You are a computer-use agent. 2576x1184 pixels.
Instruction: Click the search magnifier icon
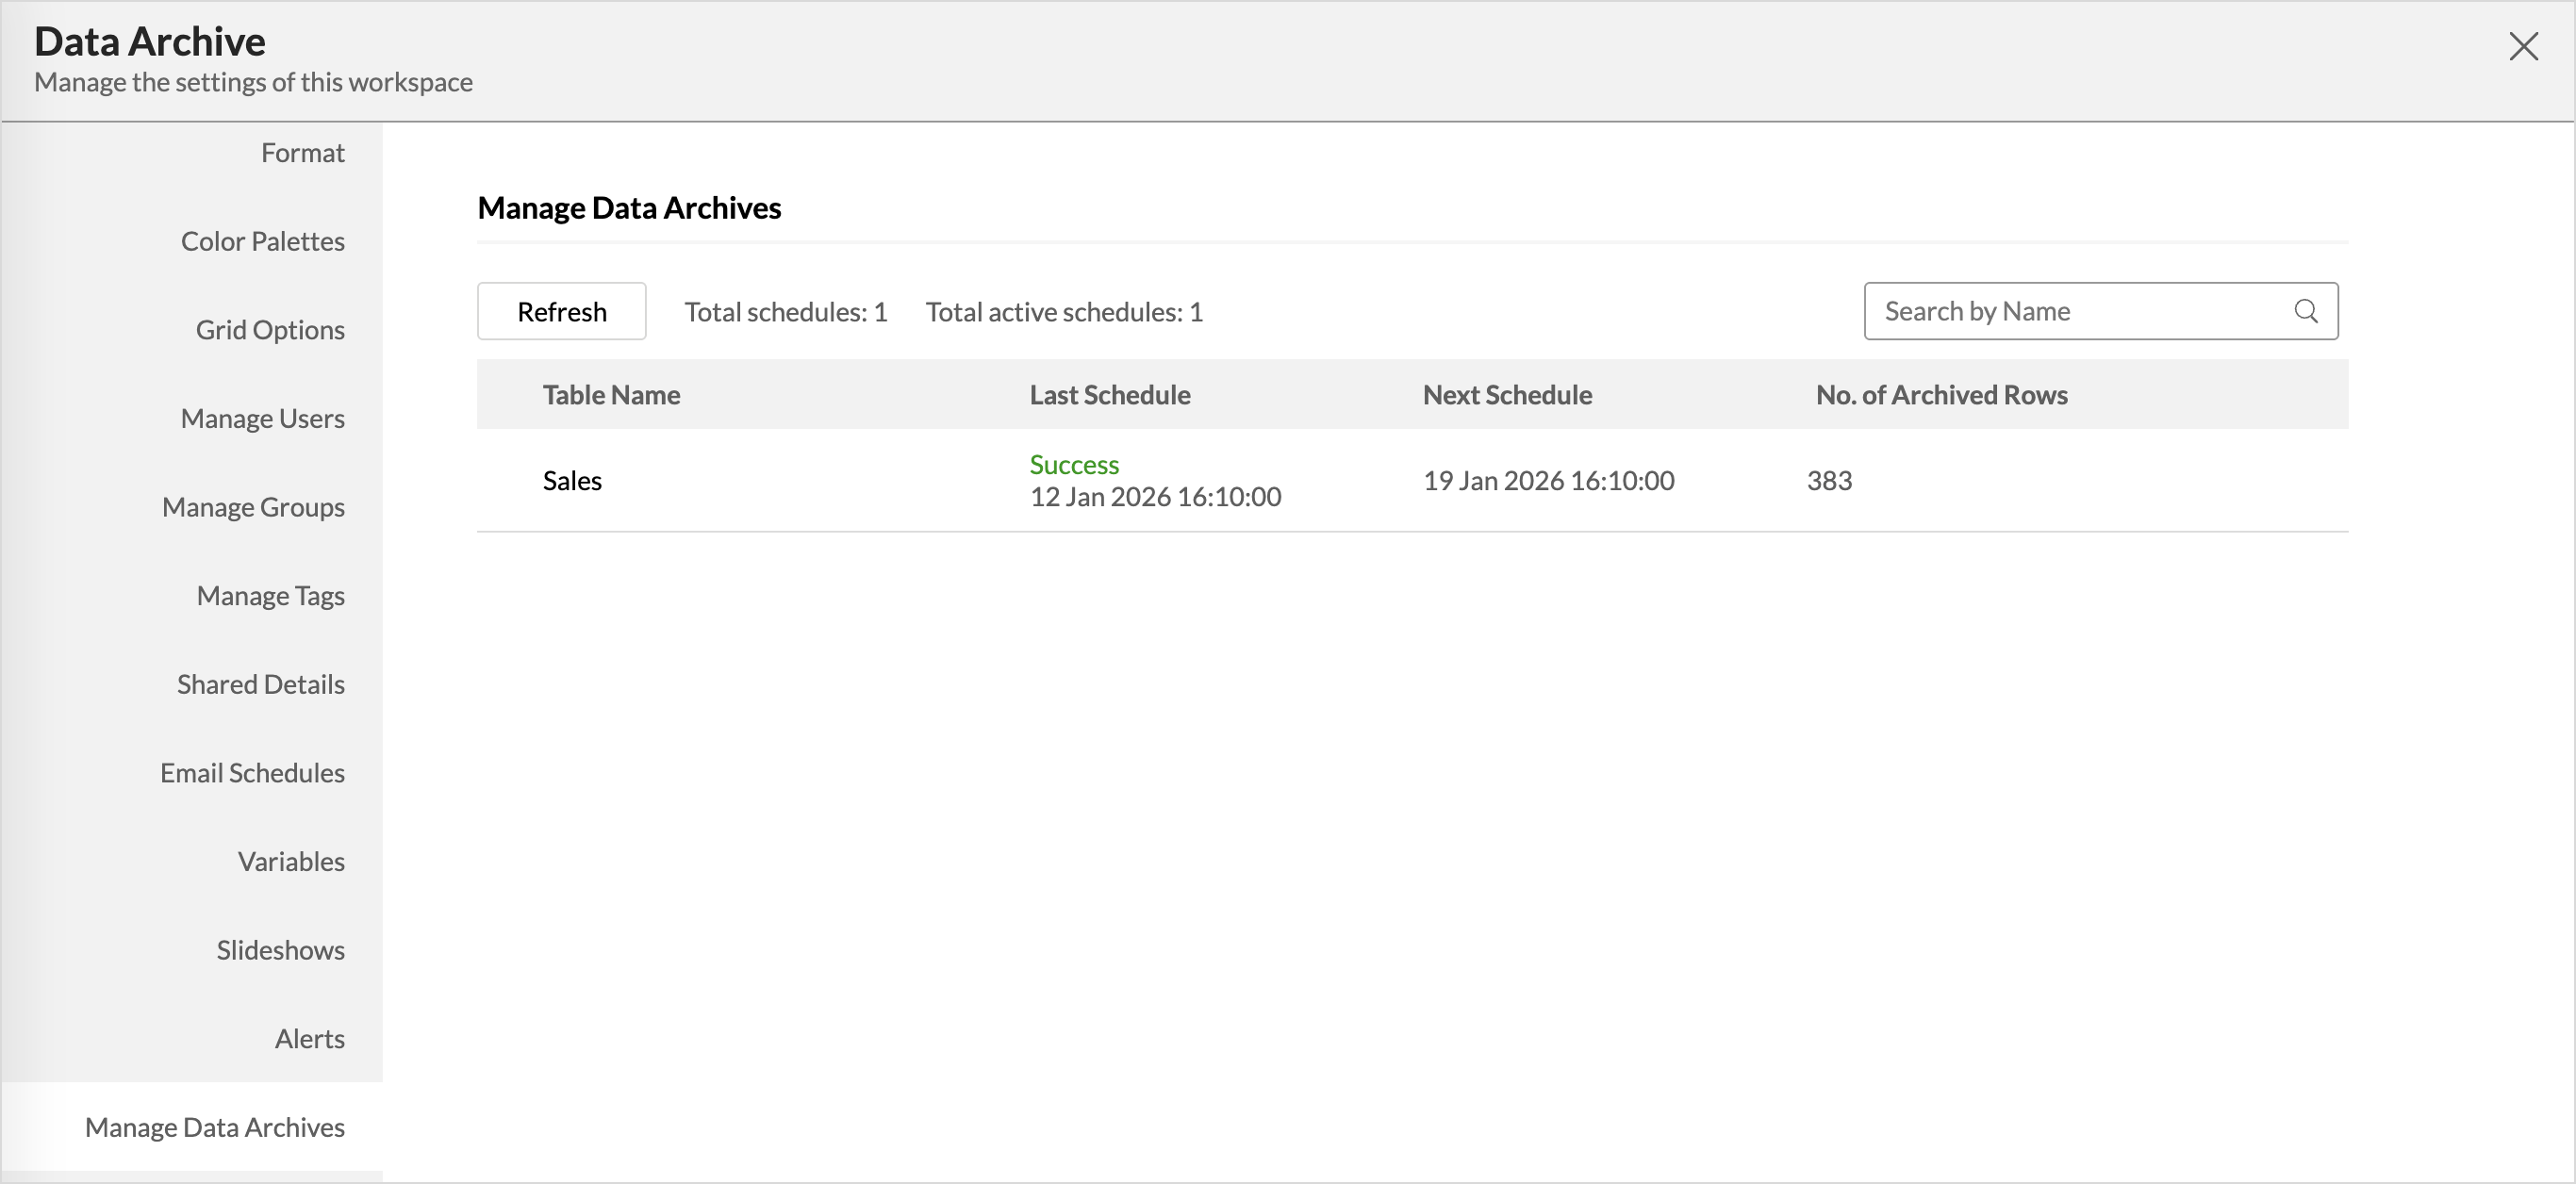click(2305, 311)
